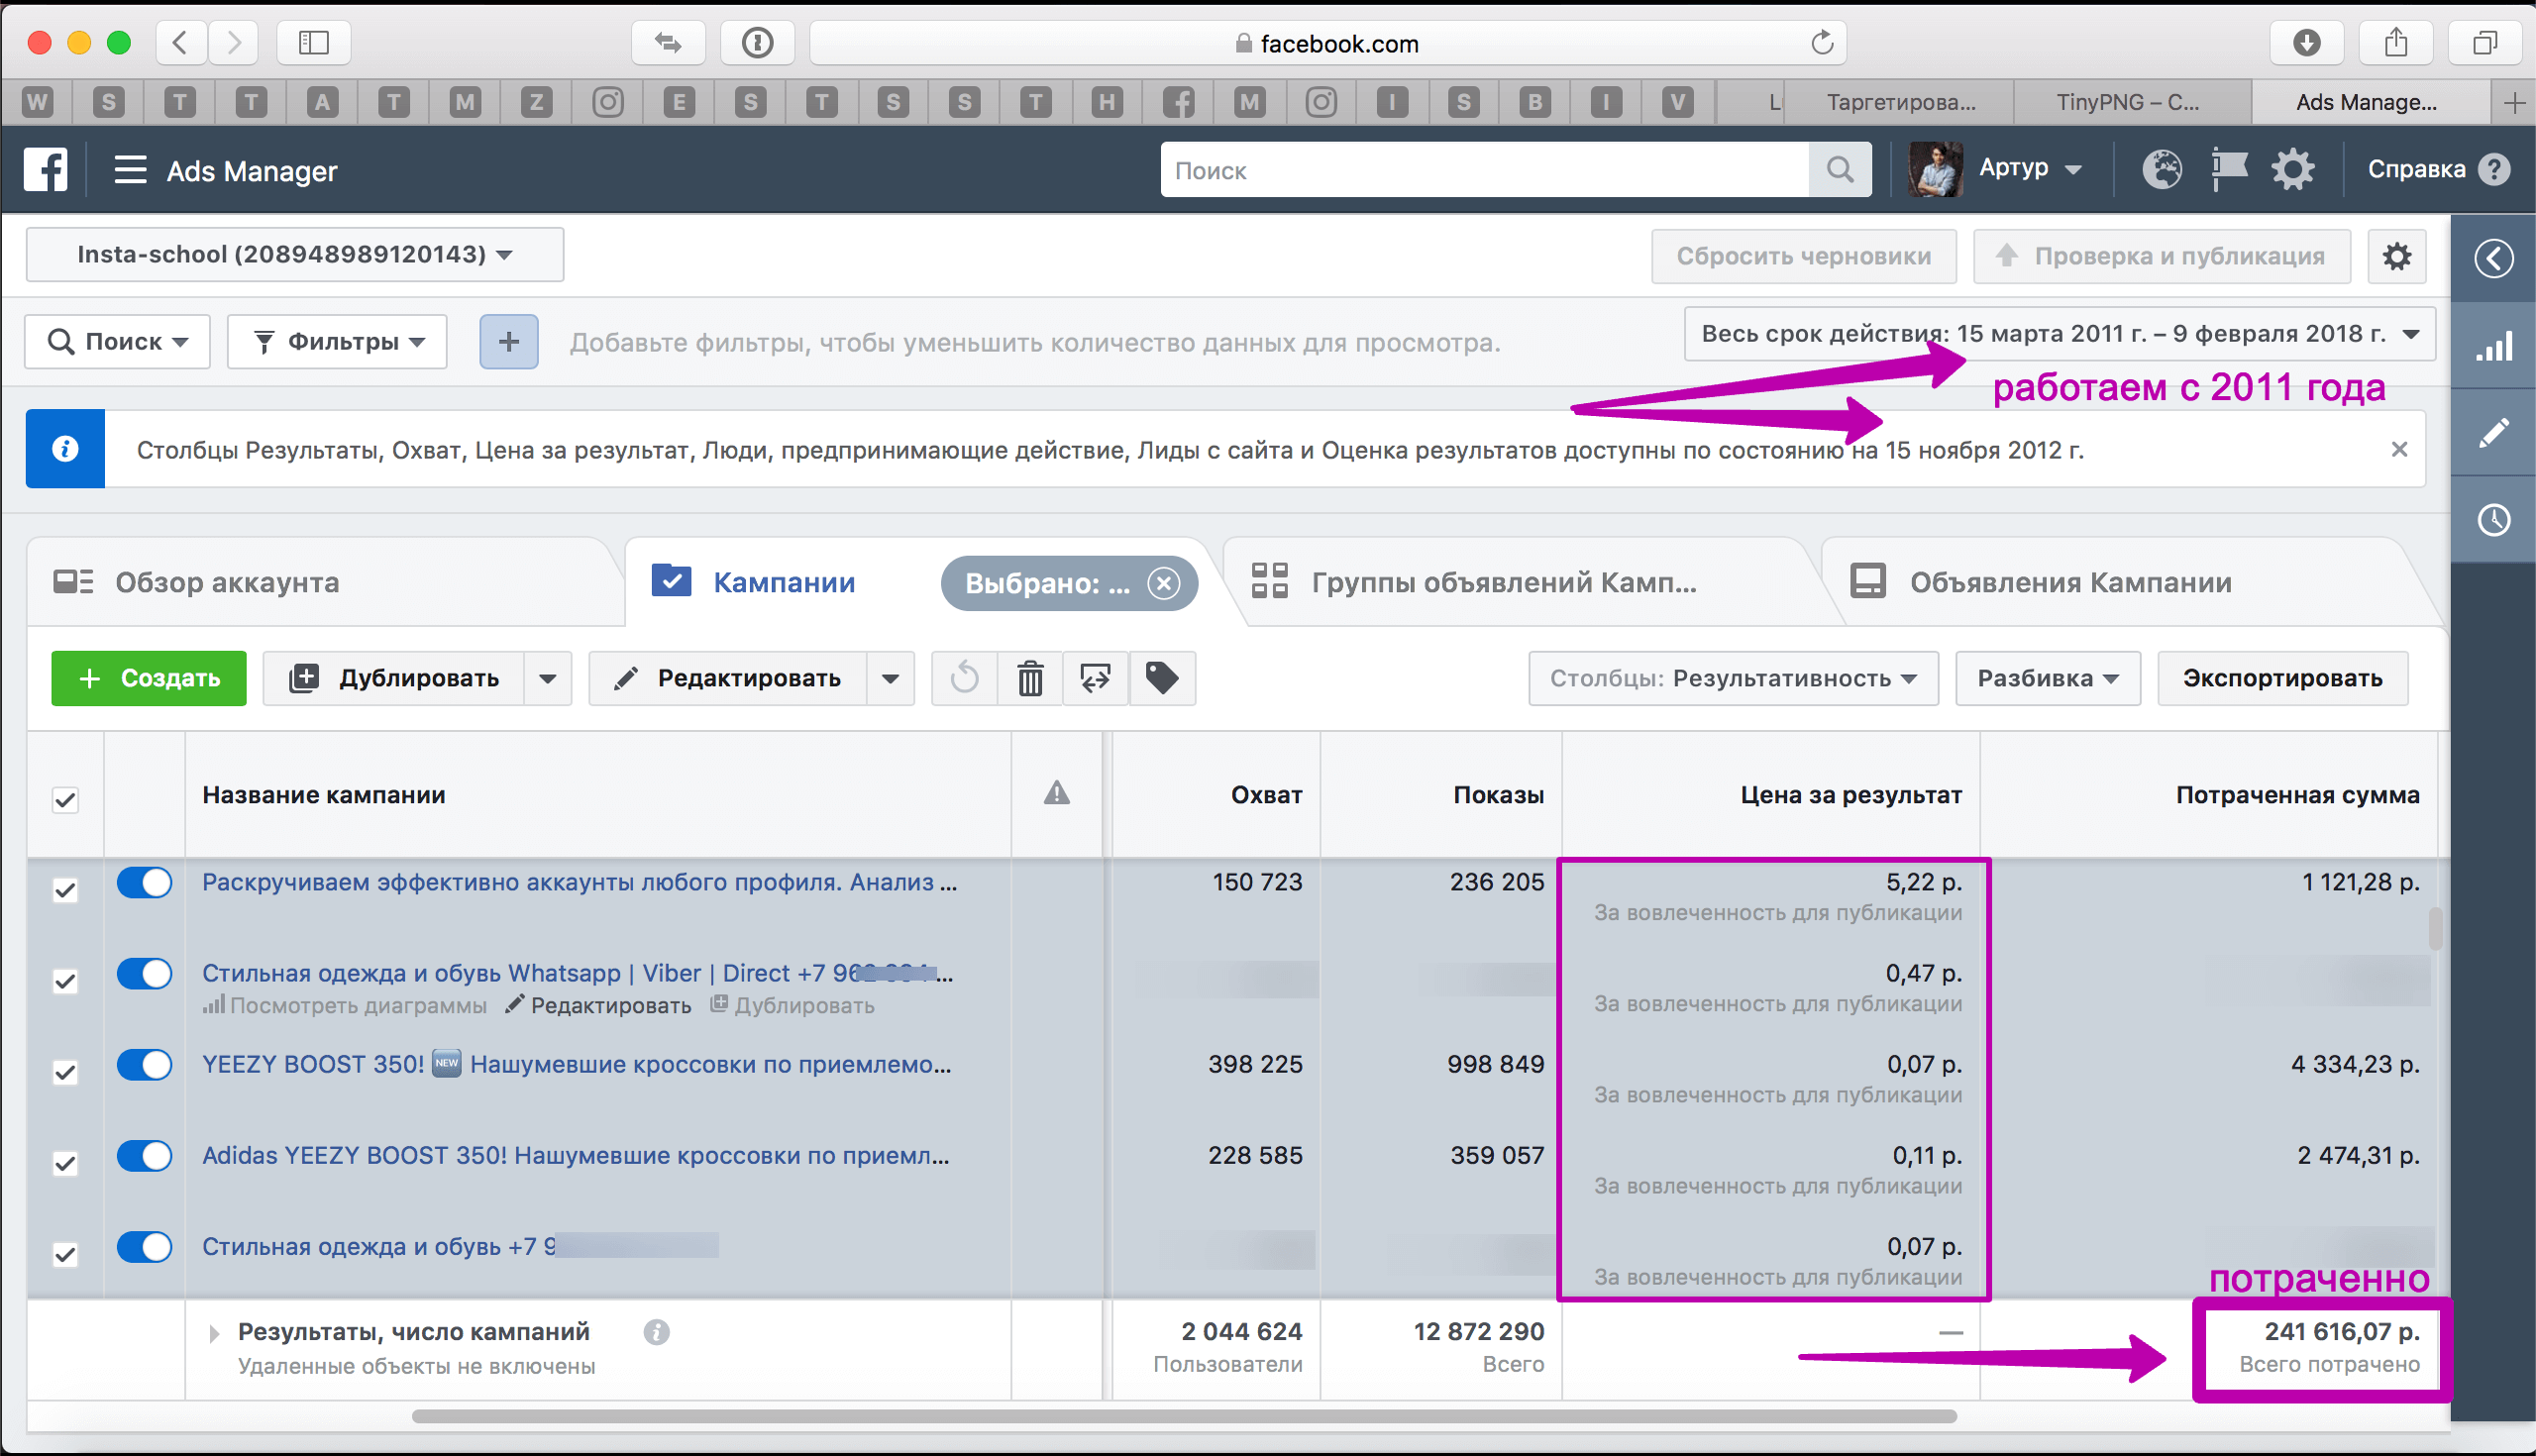Click Safari share icon
The image size is (2536, 1456).
pos(2396,42)
